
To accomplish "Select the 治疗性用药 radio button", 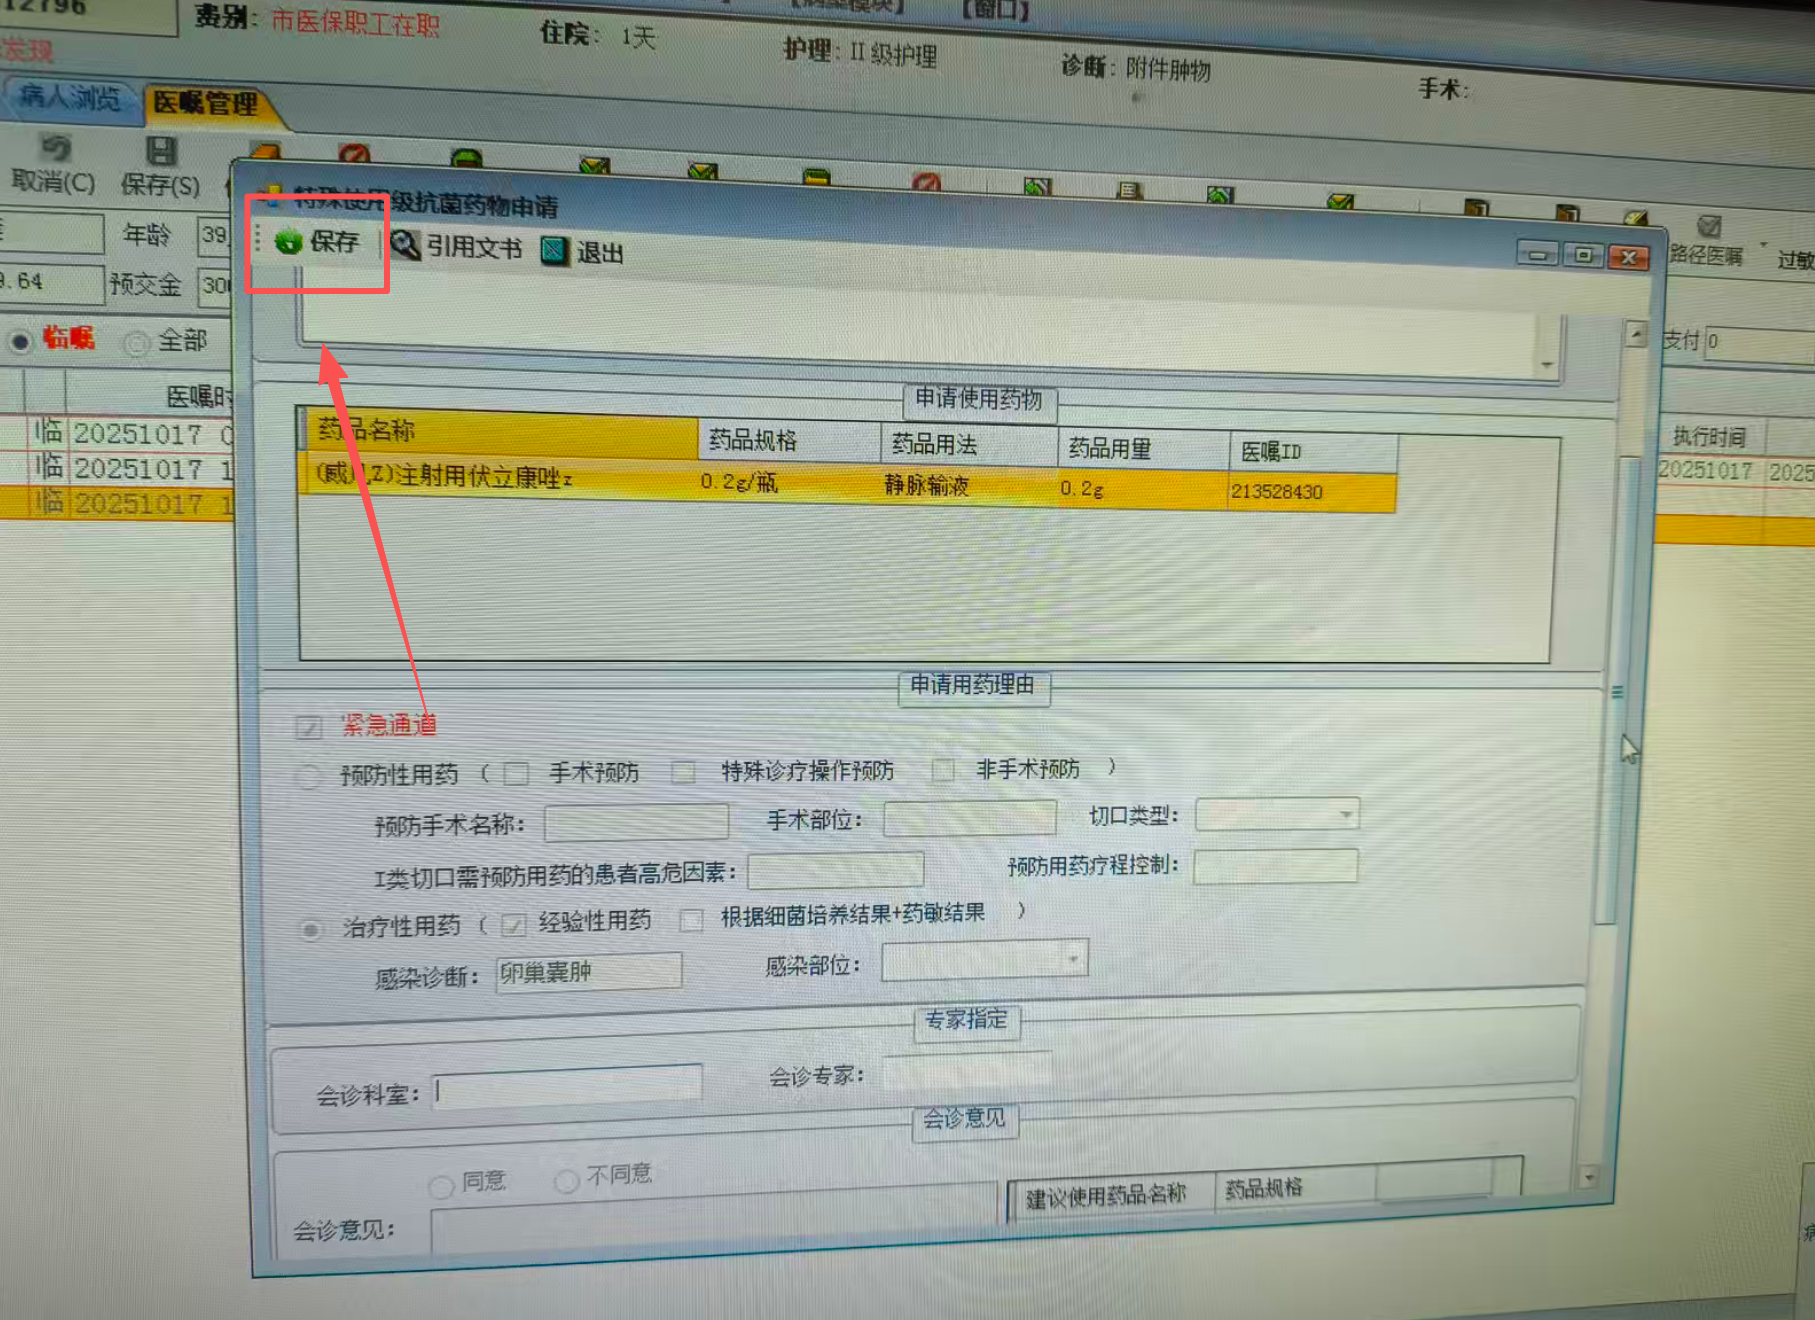I will tap(311, 930).
